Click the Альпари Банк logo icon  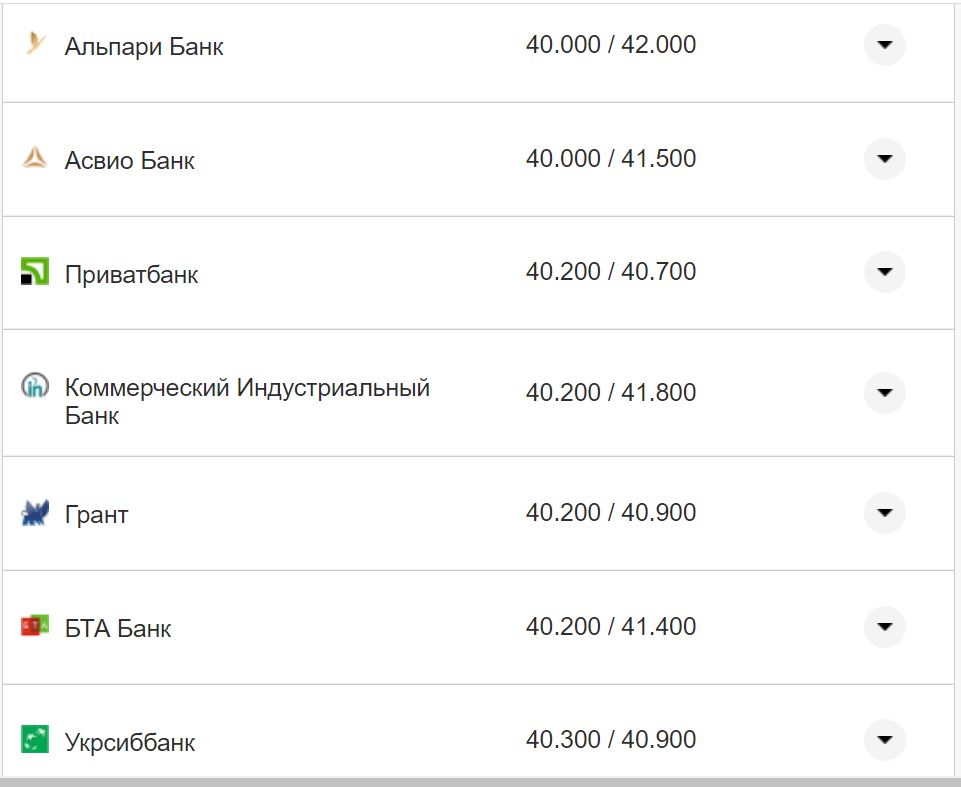pyautogui.click(x=36, y=44)
